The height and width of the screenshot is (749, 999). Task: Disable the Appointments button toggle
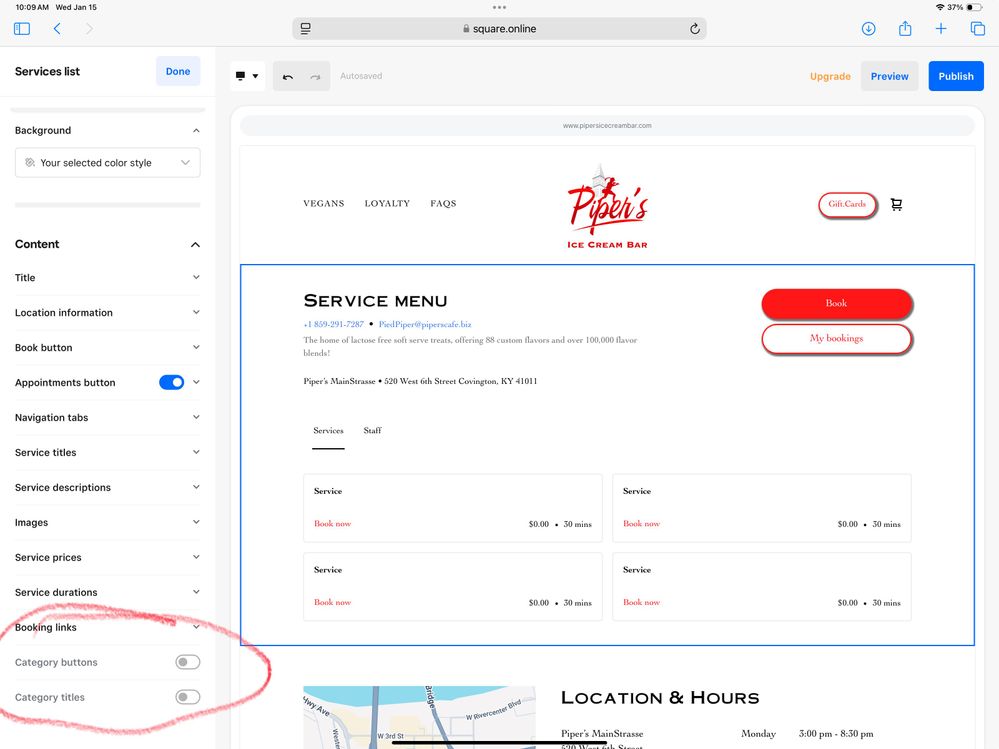click(171, 382)
